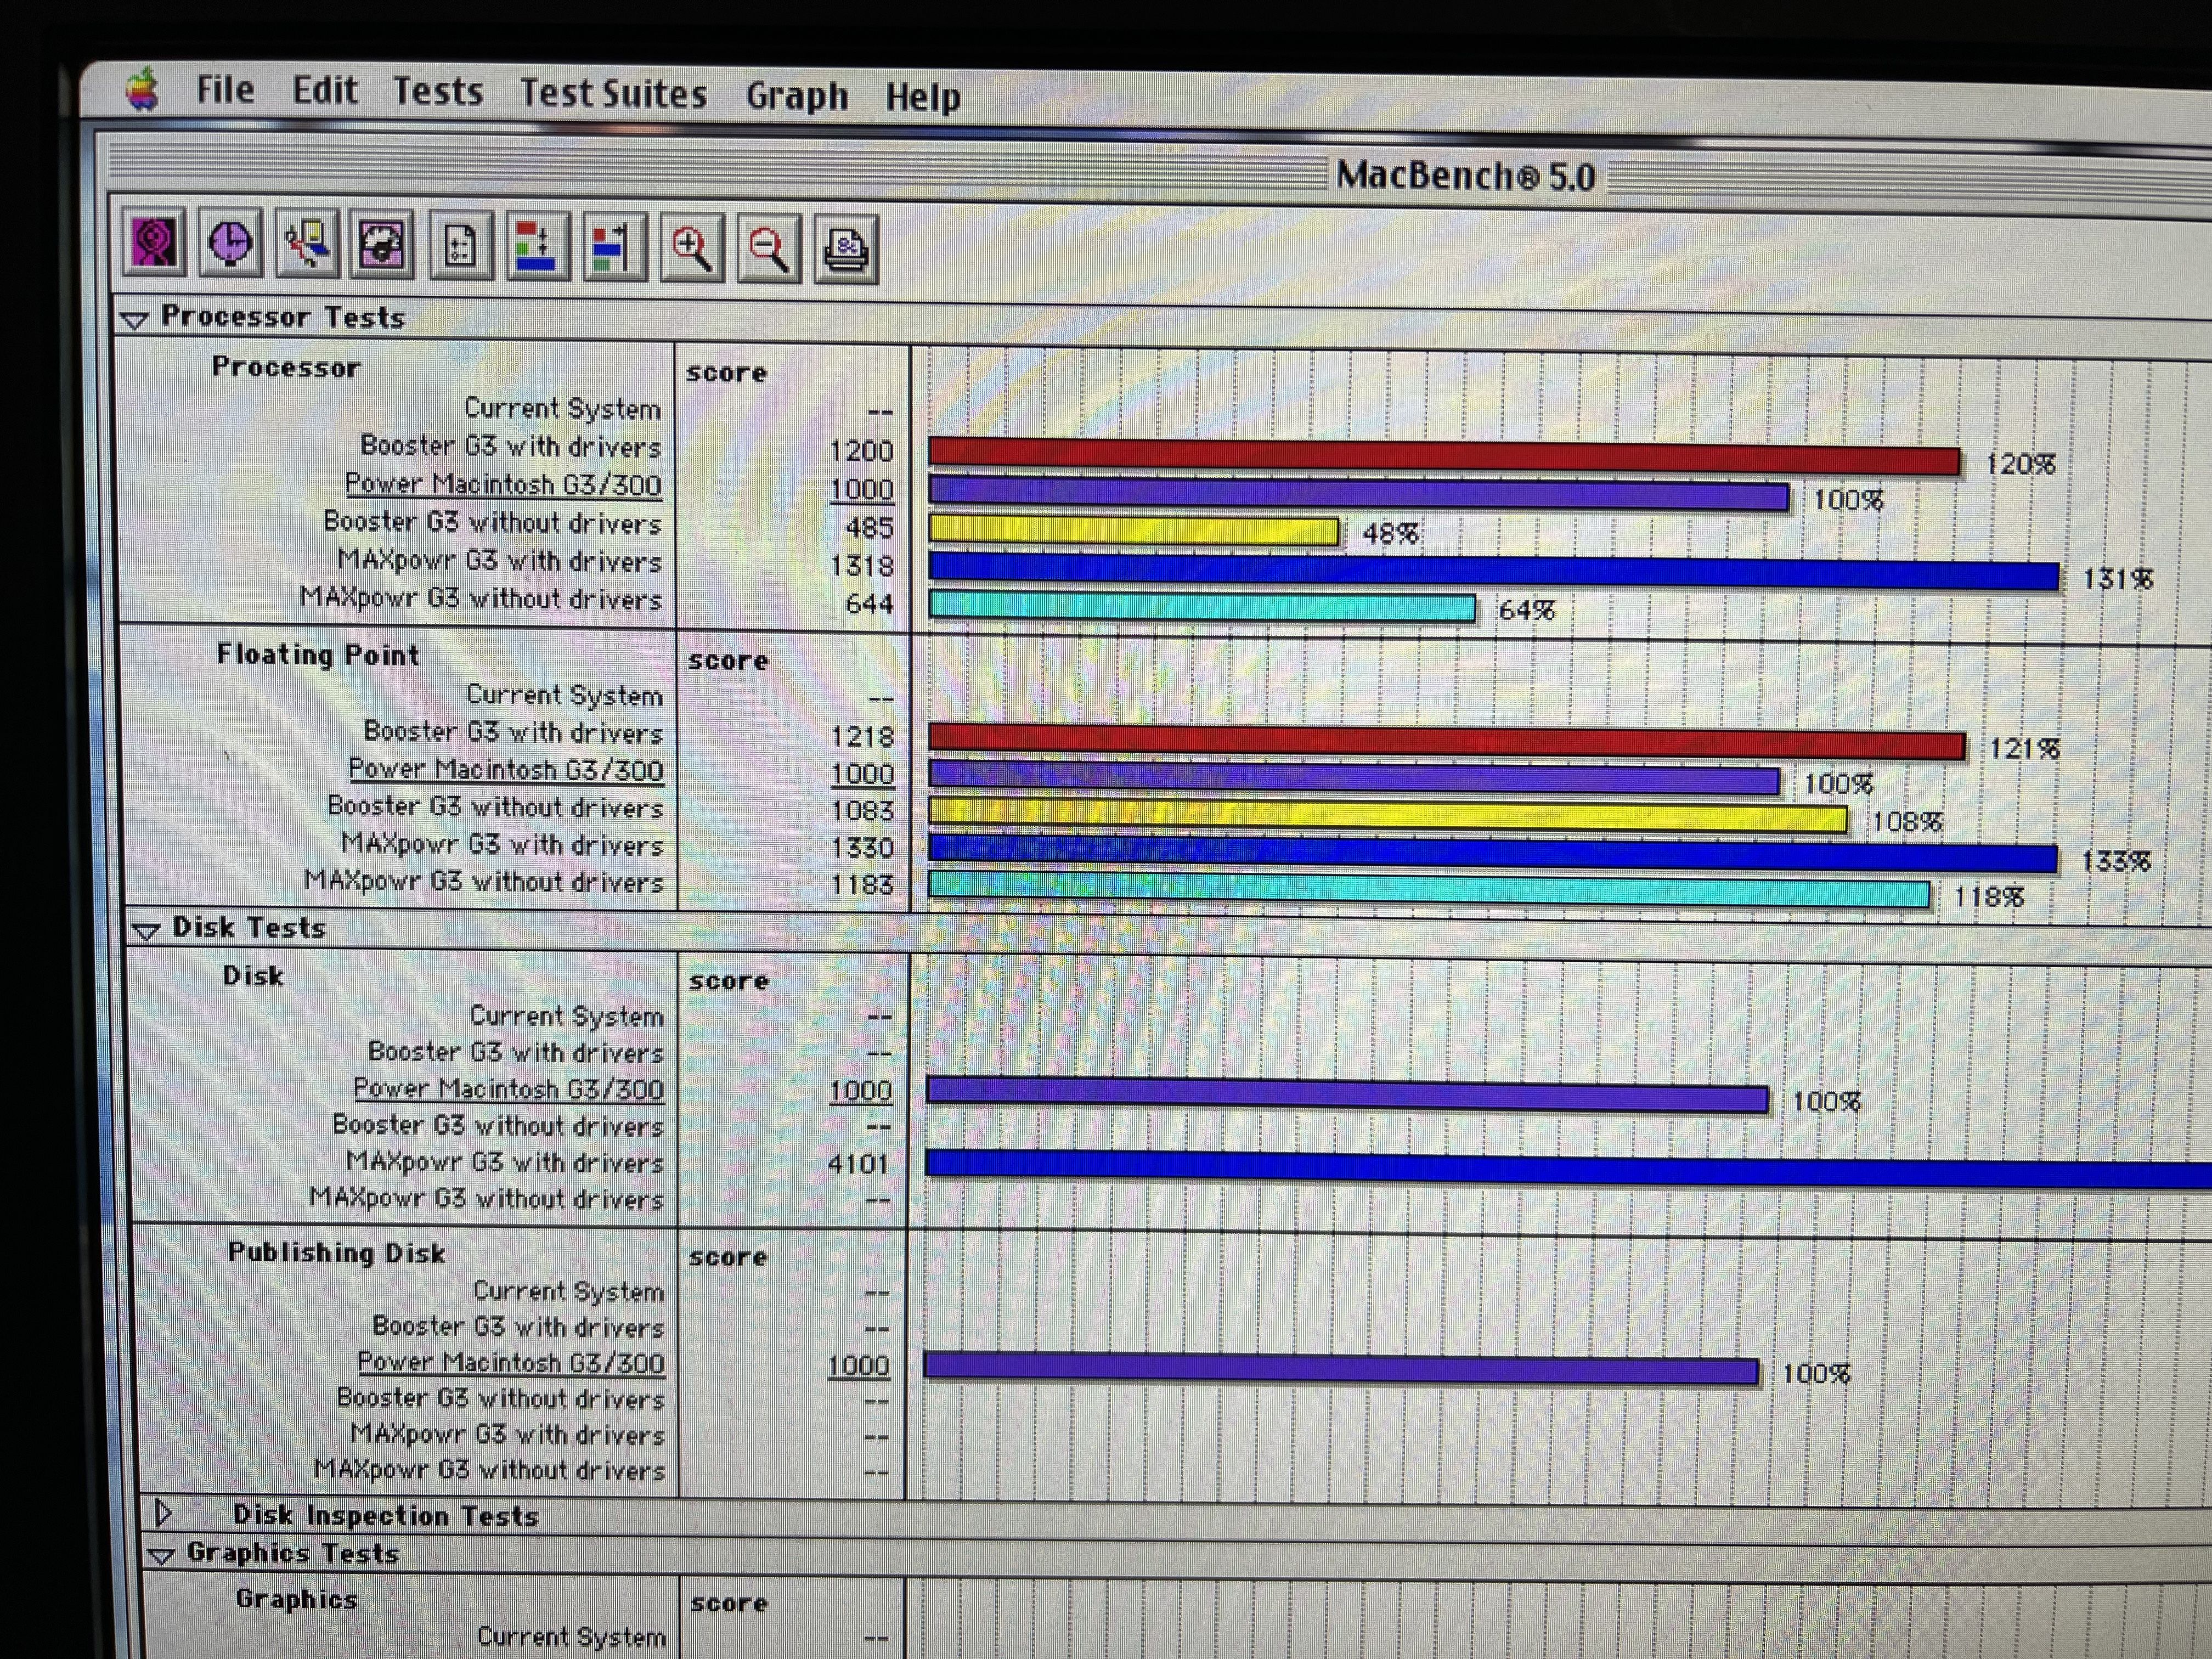This screenshot has width=2212, height=1659.
Task: Click the 485 Processor score value
Action: (x=869, y=528)
